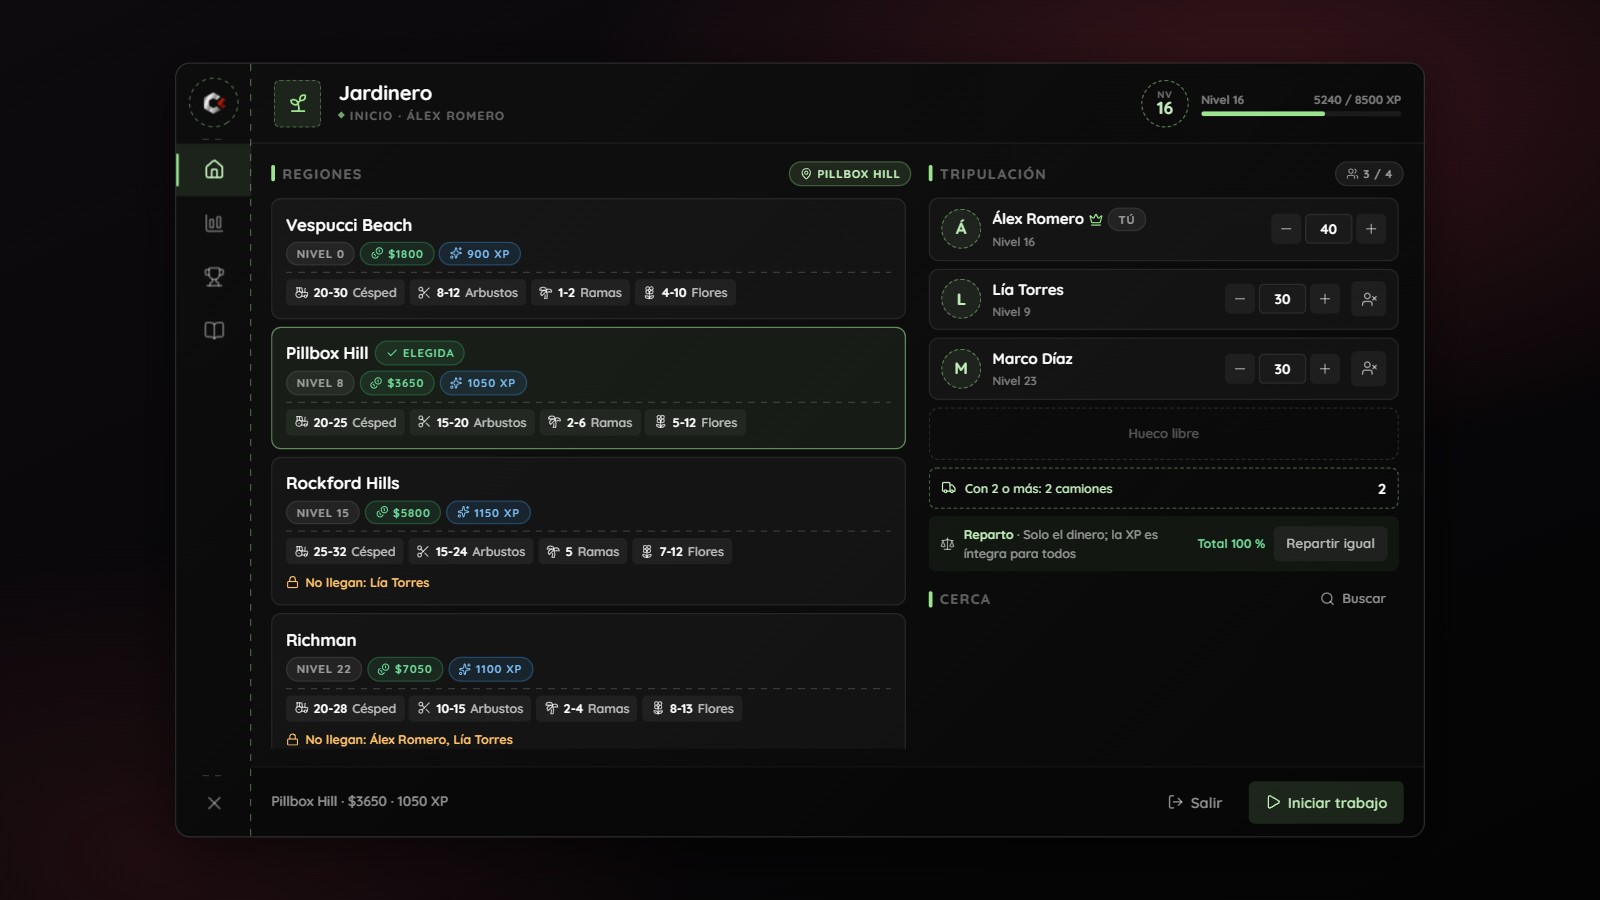1600x900 pixels.
Task: Click the Jardinero plant icon
Action: point(297,103)
